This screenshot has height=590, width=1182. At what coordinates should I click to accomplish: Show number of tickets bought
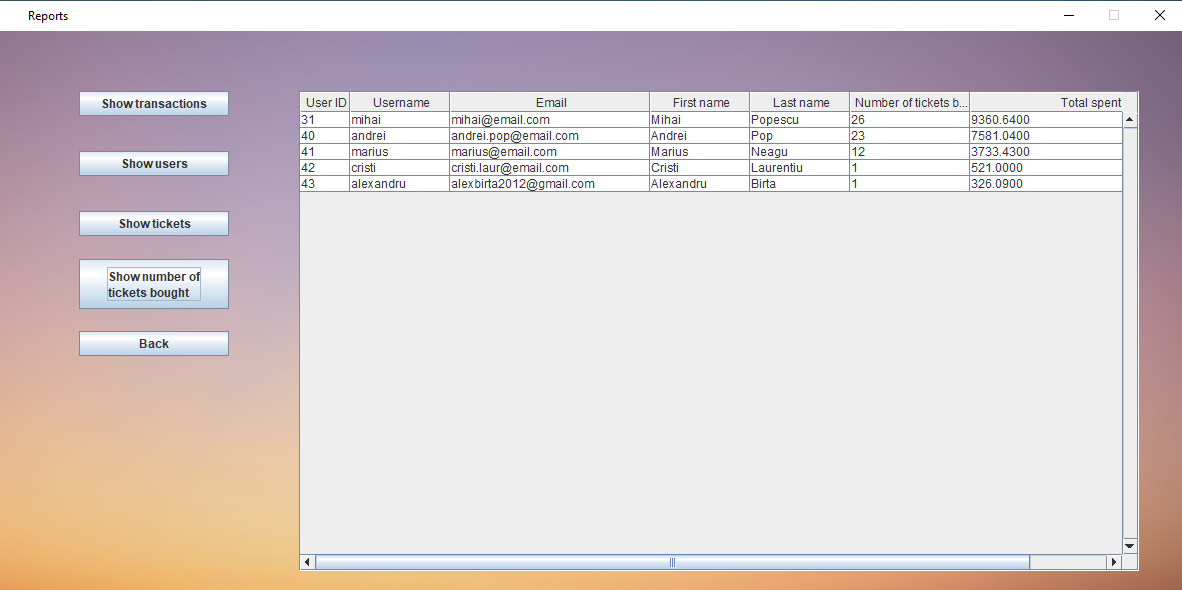[x=154, y=284]
